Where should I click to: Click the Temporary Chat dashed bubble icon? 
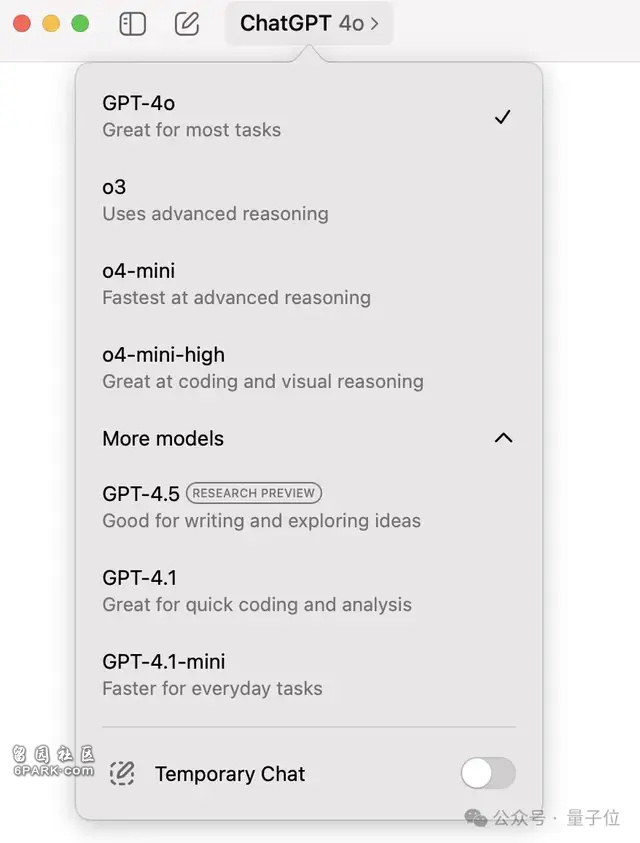122,774
